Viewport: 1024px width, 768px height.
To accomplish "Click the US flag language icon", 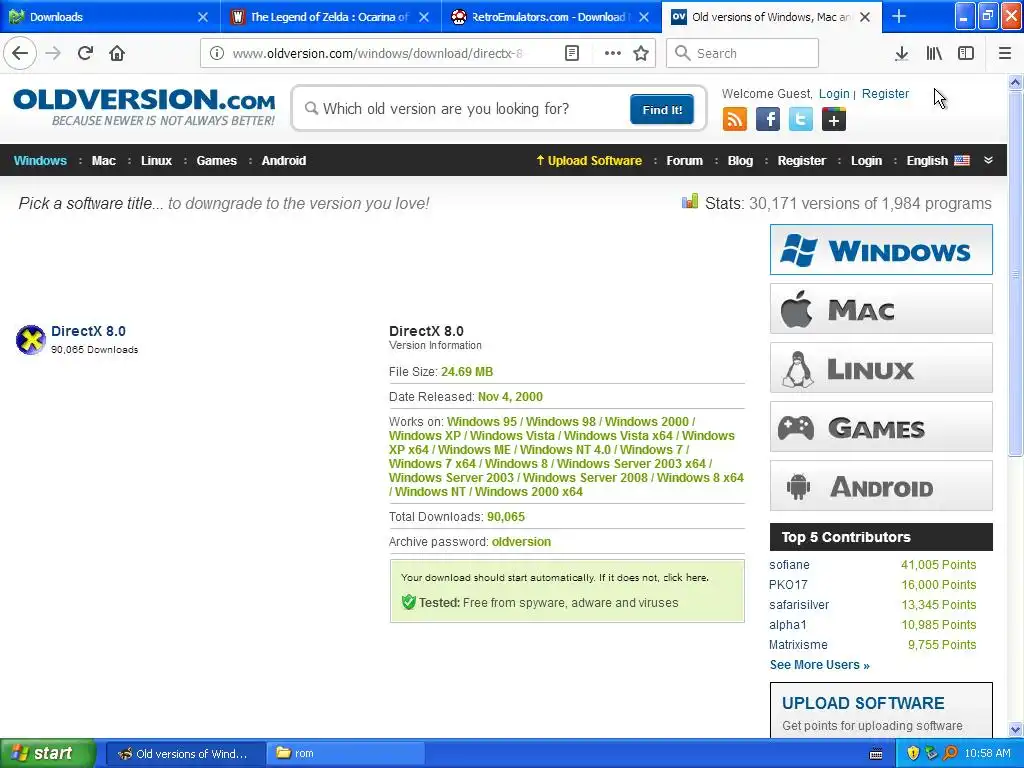I will (962, 161).
